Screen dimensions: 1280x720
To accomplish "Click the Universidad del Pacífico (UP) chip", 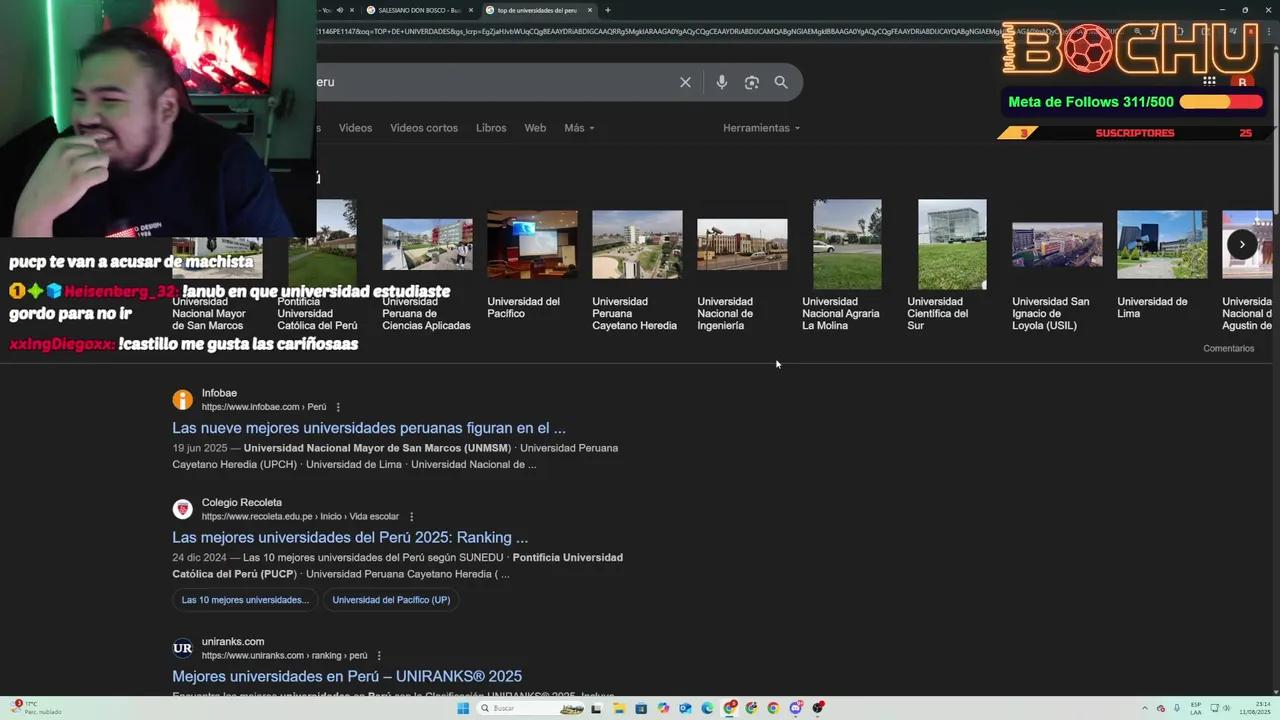I will (x=391, y=600).
